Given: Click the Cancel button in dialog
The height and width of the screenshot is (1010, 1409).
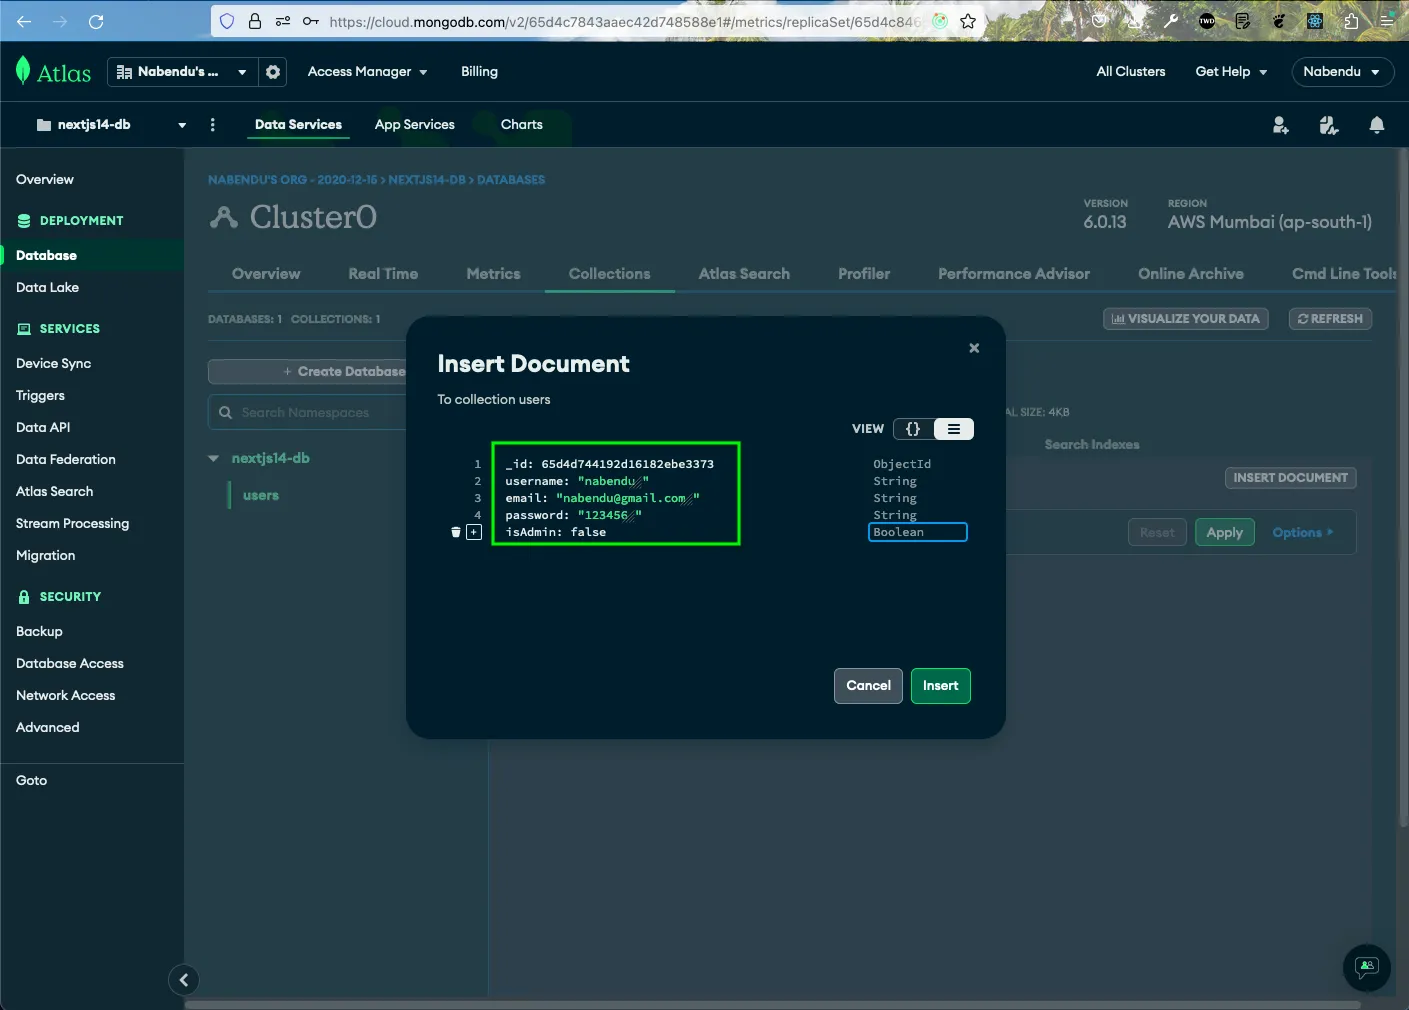Looking at the screenshot, I should [868, 686].
